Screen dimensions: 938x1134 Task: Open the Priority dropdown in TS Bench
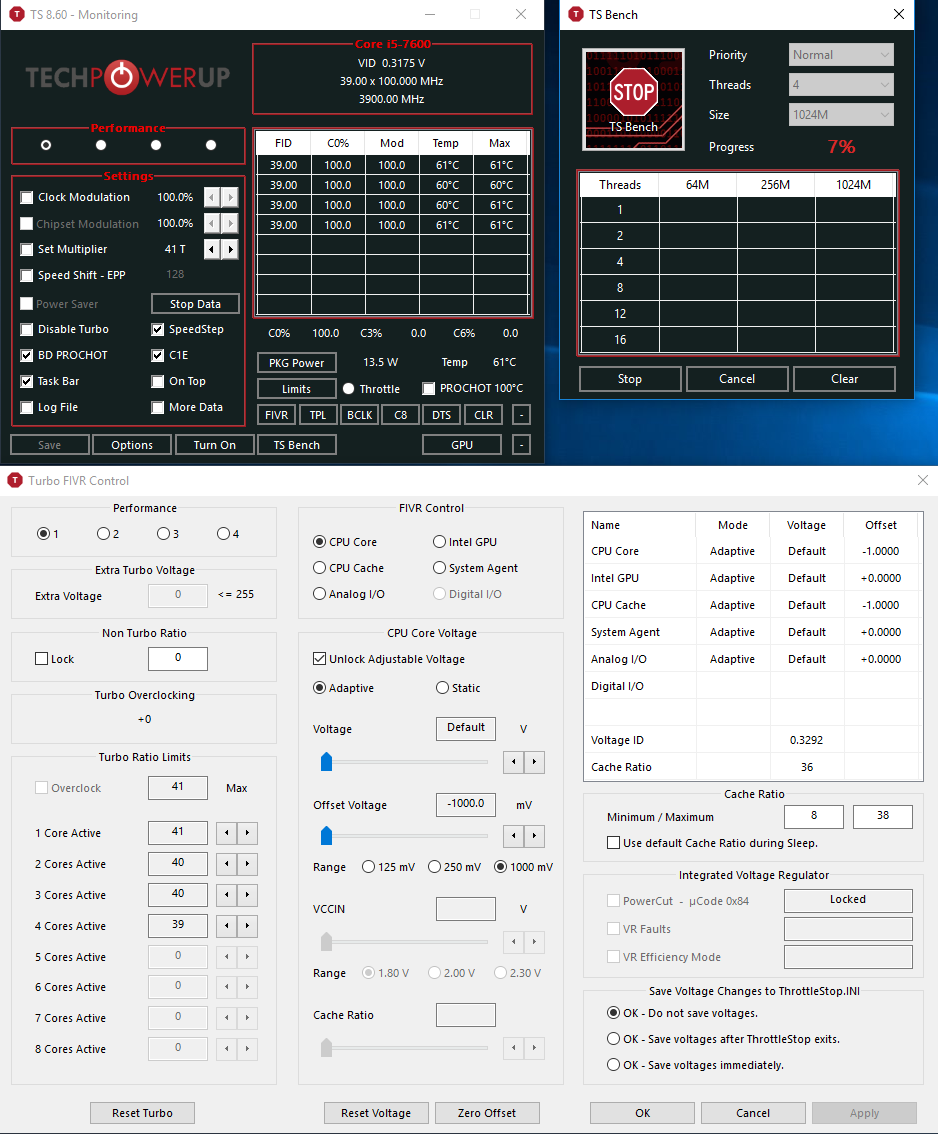tap(841, 55)
